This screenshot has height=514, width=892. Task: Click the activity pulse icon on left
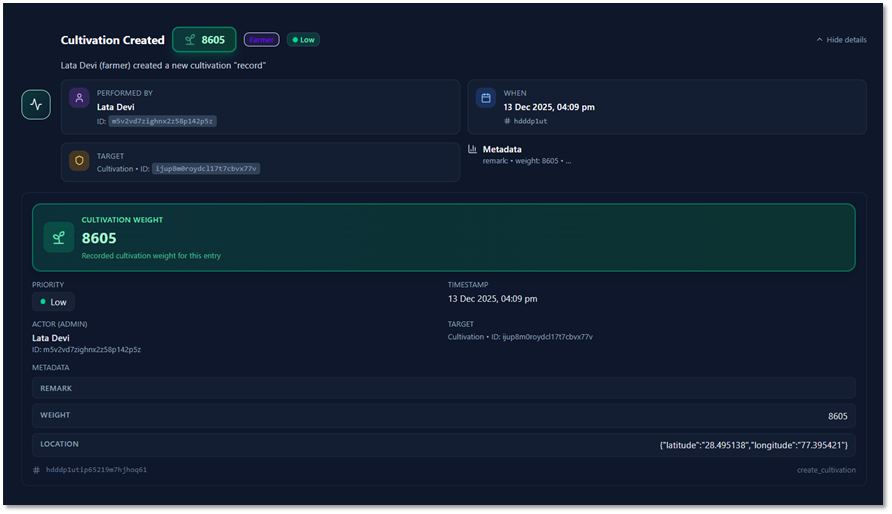pyautogui.click(x=36, y=104)
